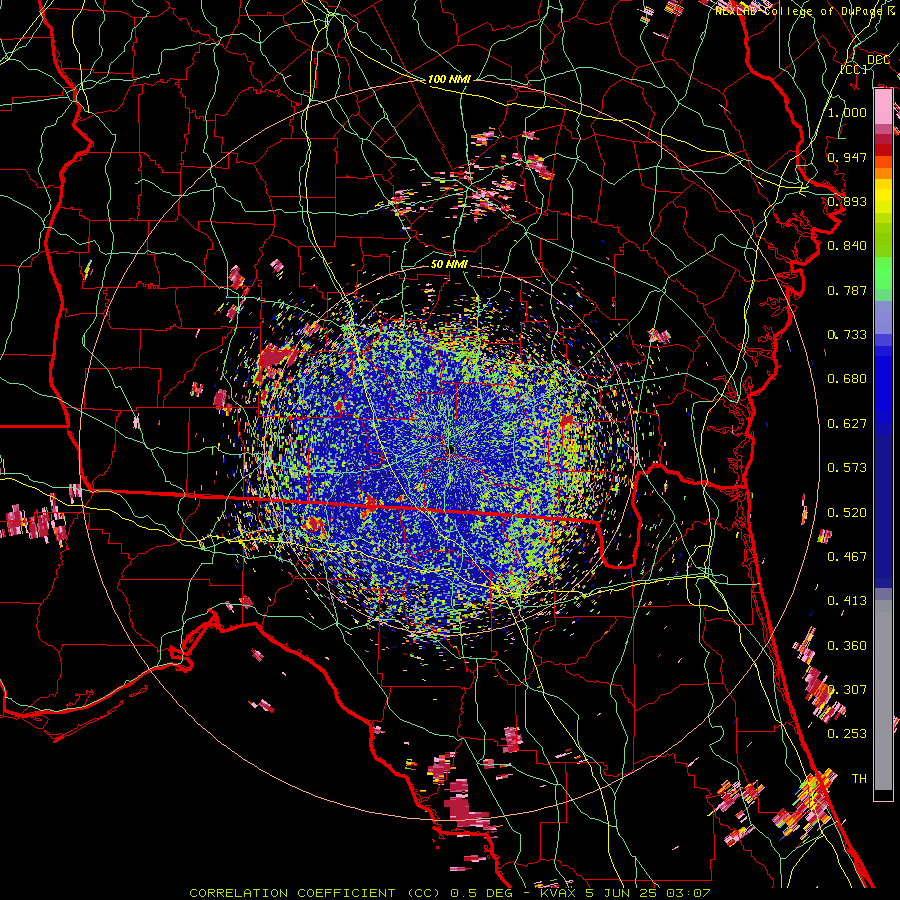Select the 0.253 legend value
Viewport: 900px width, 900px height.
pos(847,734)
